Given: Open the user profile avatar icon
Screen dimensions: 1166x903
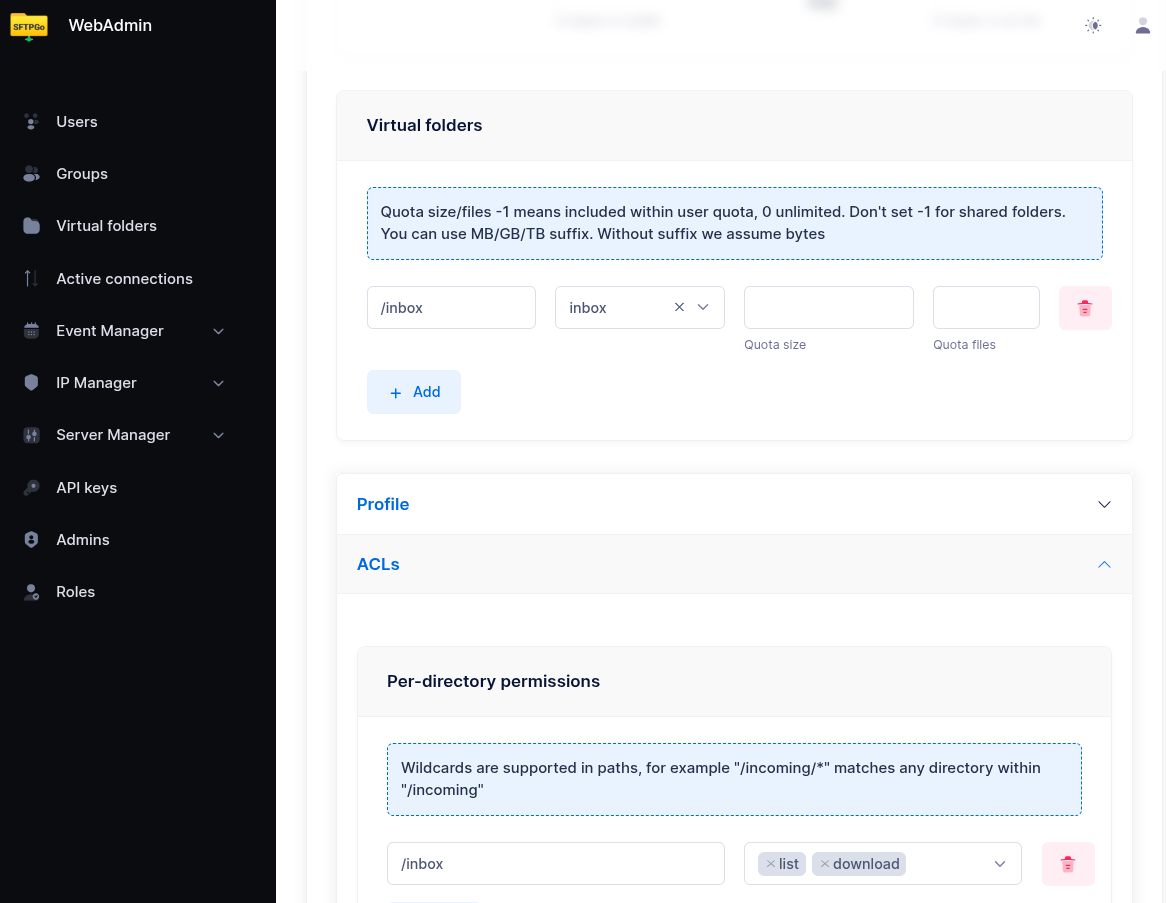Looking at the screenshot, I should 1142,26.
